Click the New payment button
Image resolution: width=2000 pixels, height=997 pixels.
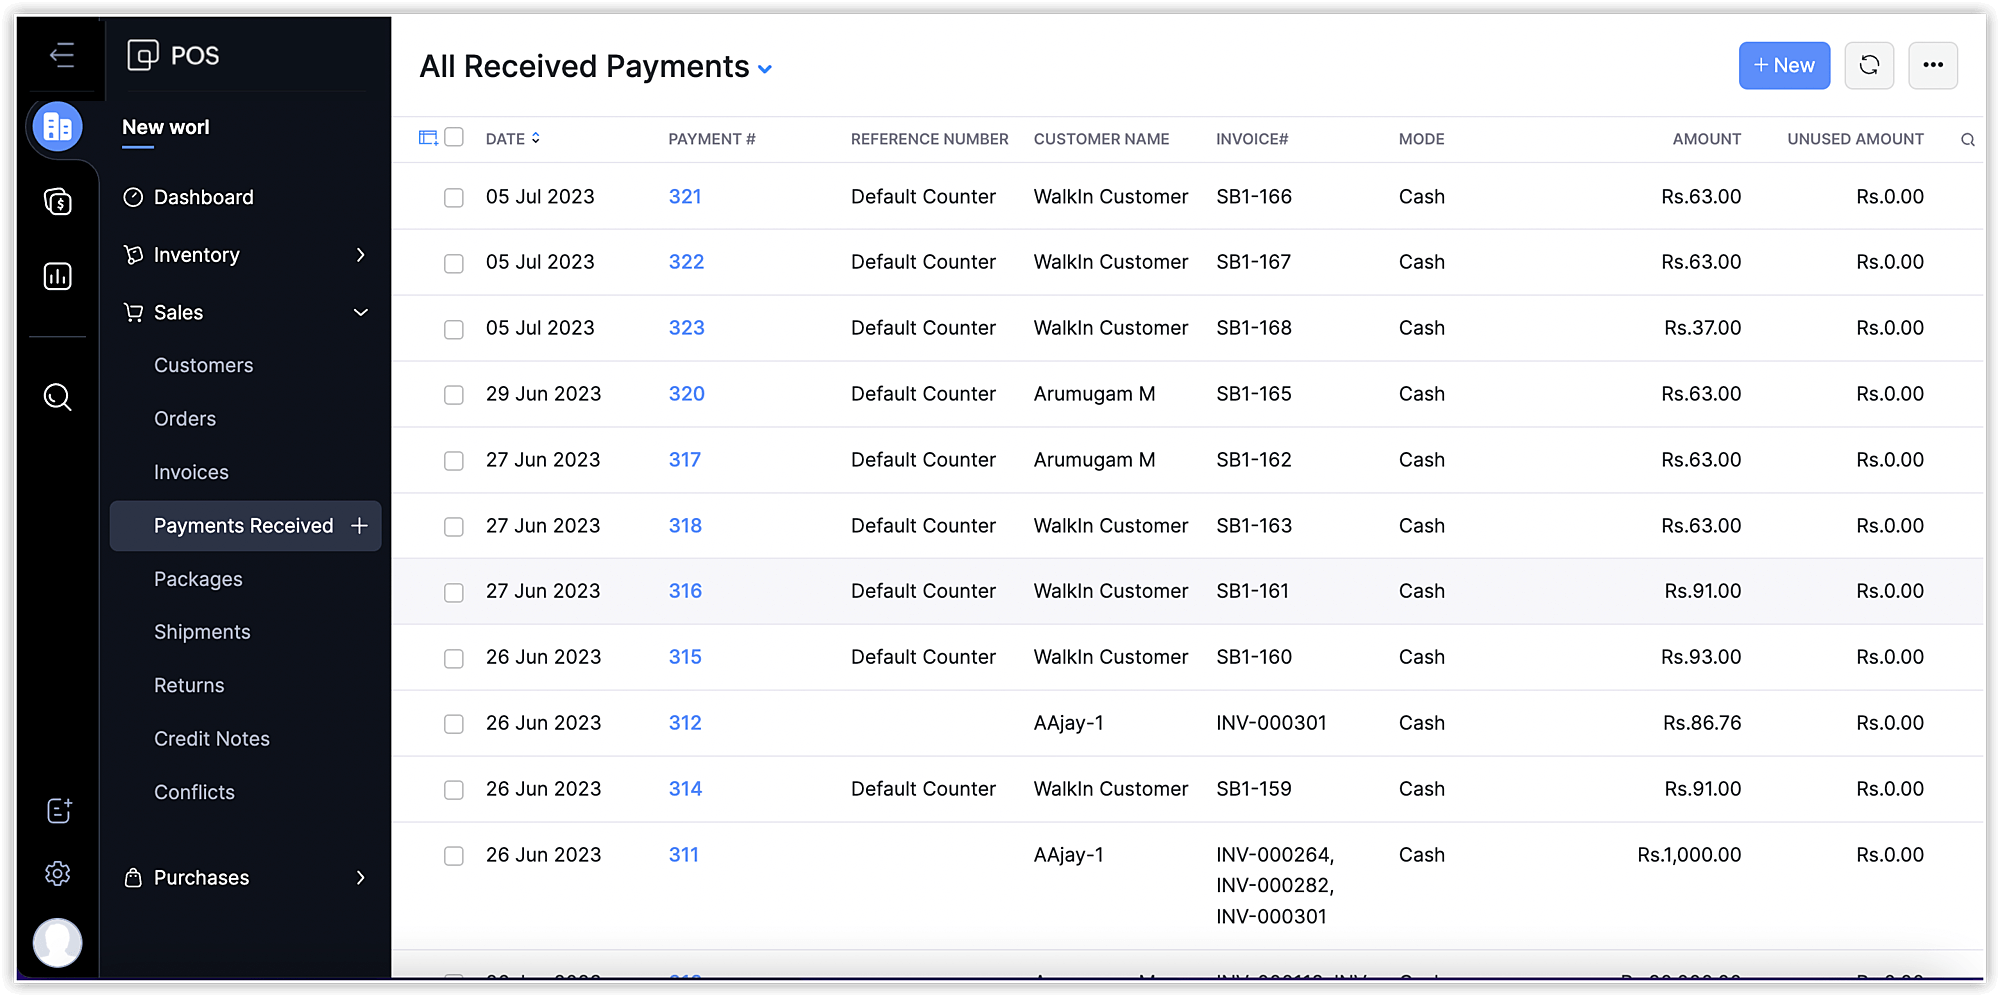(1783, 66)
